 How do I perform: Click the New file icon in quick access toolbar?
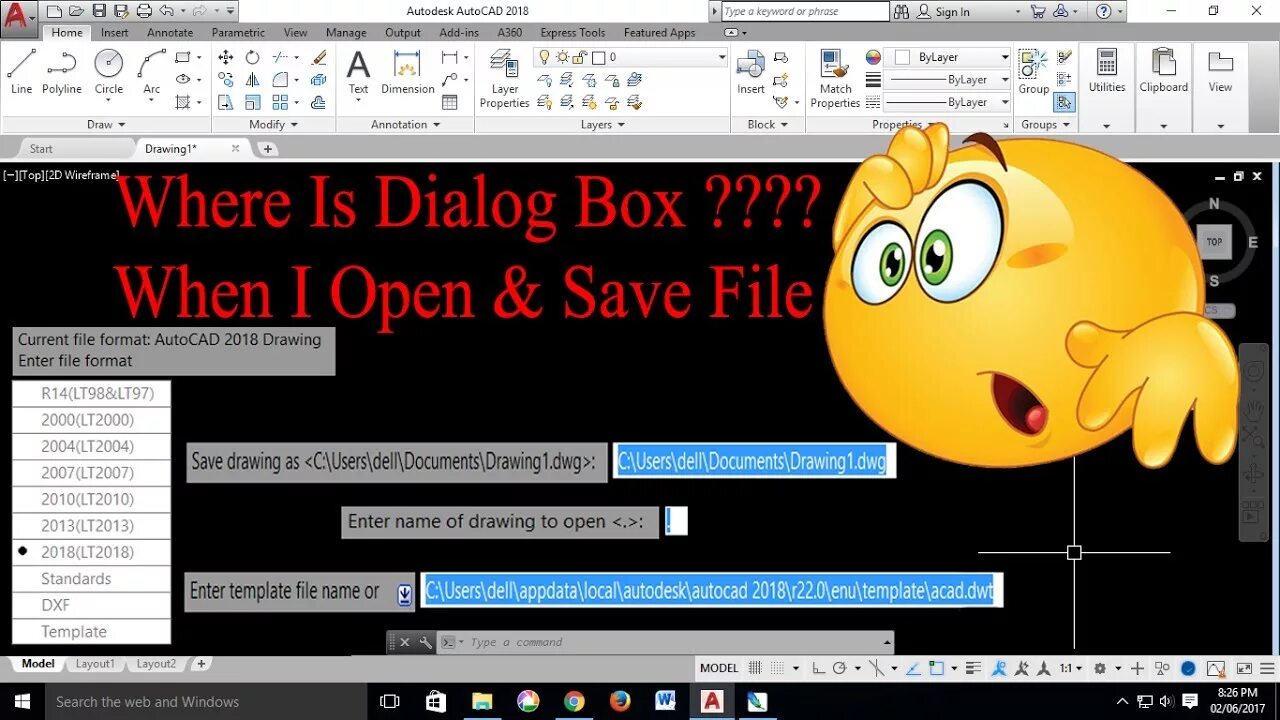[x=54, y=11]
